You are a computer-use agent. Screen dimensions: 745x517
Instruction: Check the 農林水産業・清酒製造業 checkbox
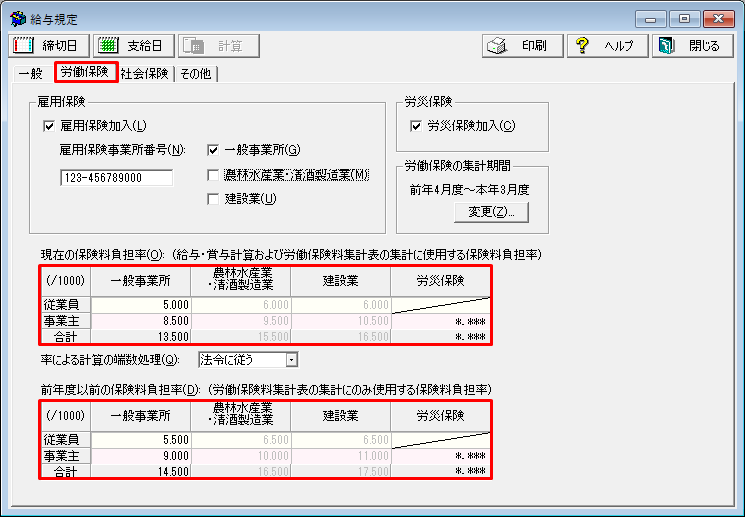213,175
